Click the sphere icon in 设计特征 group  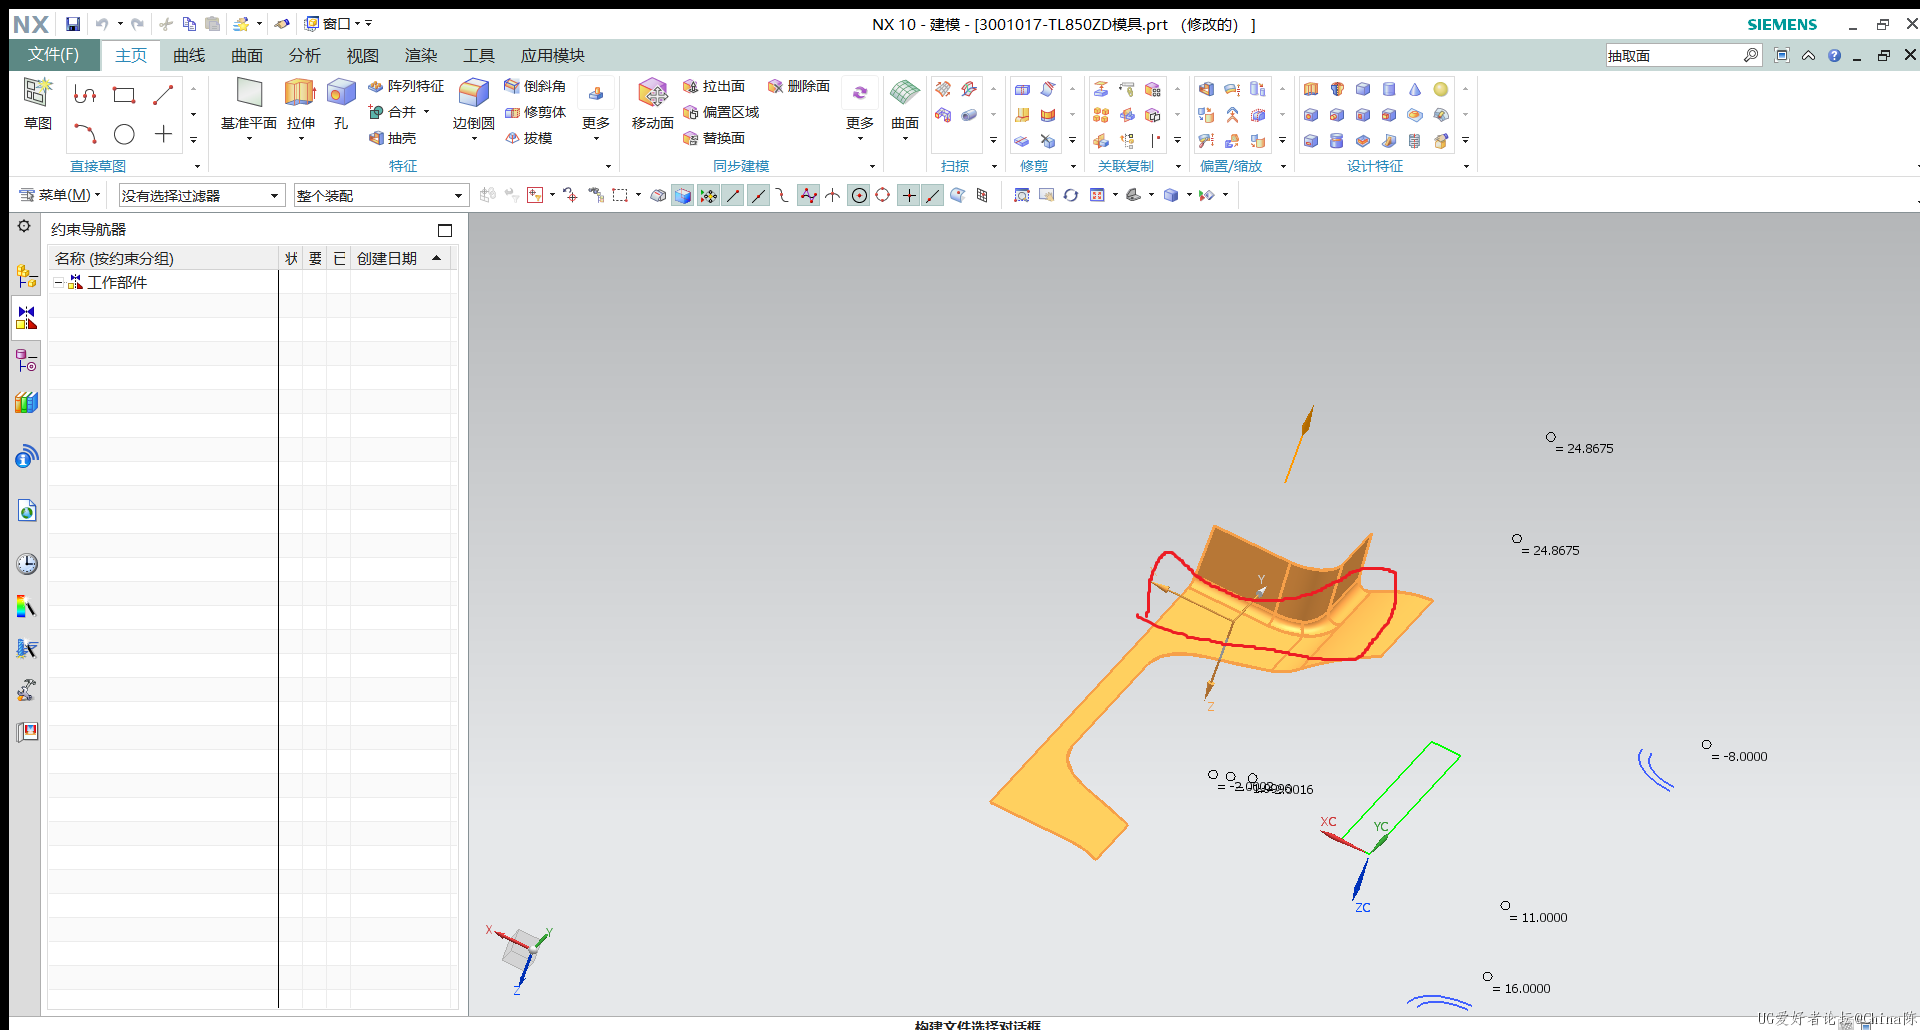(1440, 89)
